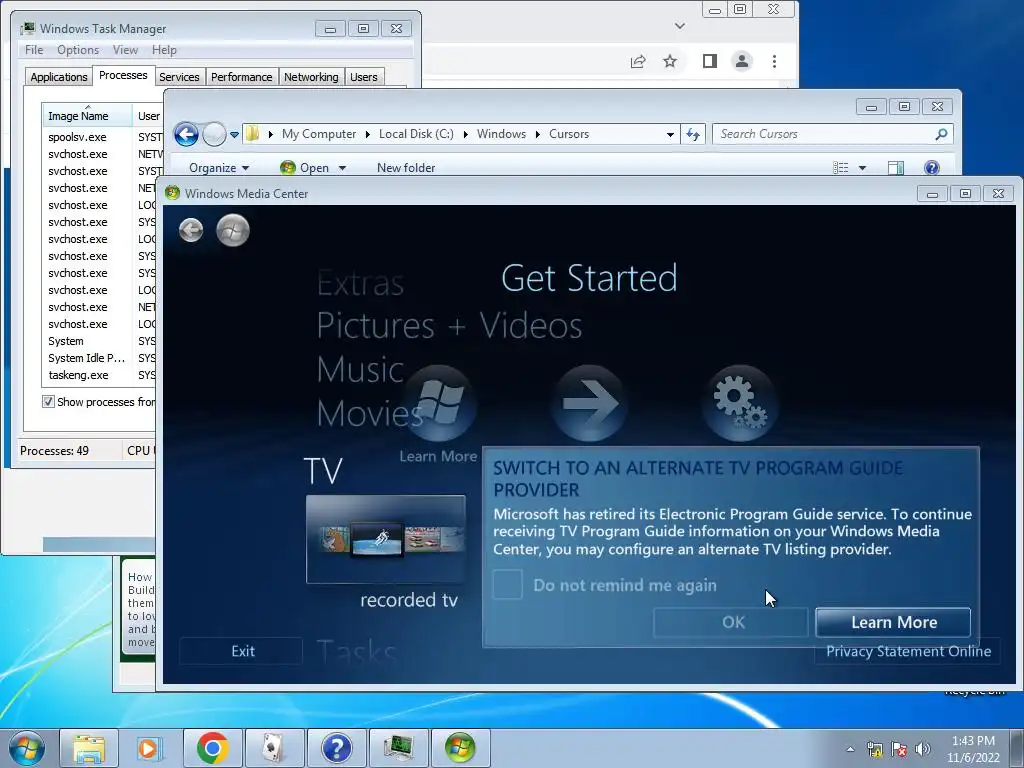Image resolution: width=1024 pixels, height=768 pixels.
Task: Click the Windows folder in breadcrumb
Action: tap(501, 134)
